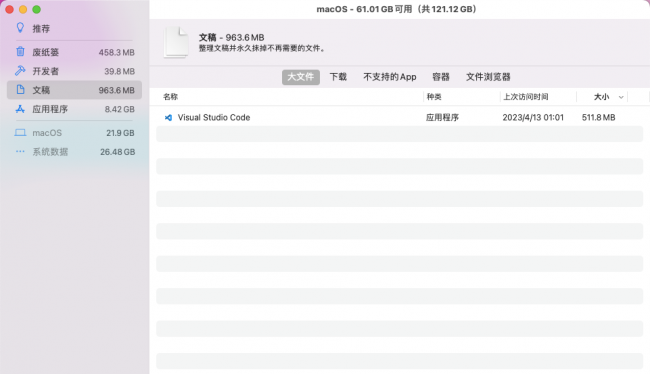The width and height of the screenshot is (650, 374).
Task: Click the Visual Studio Code app icon
Action: 168,117
